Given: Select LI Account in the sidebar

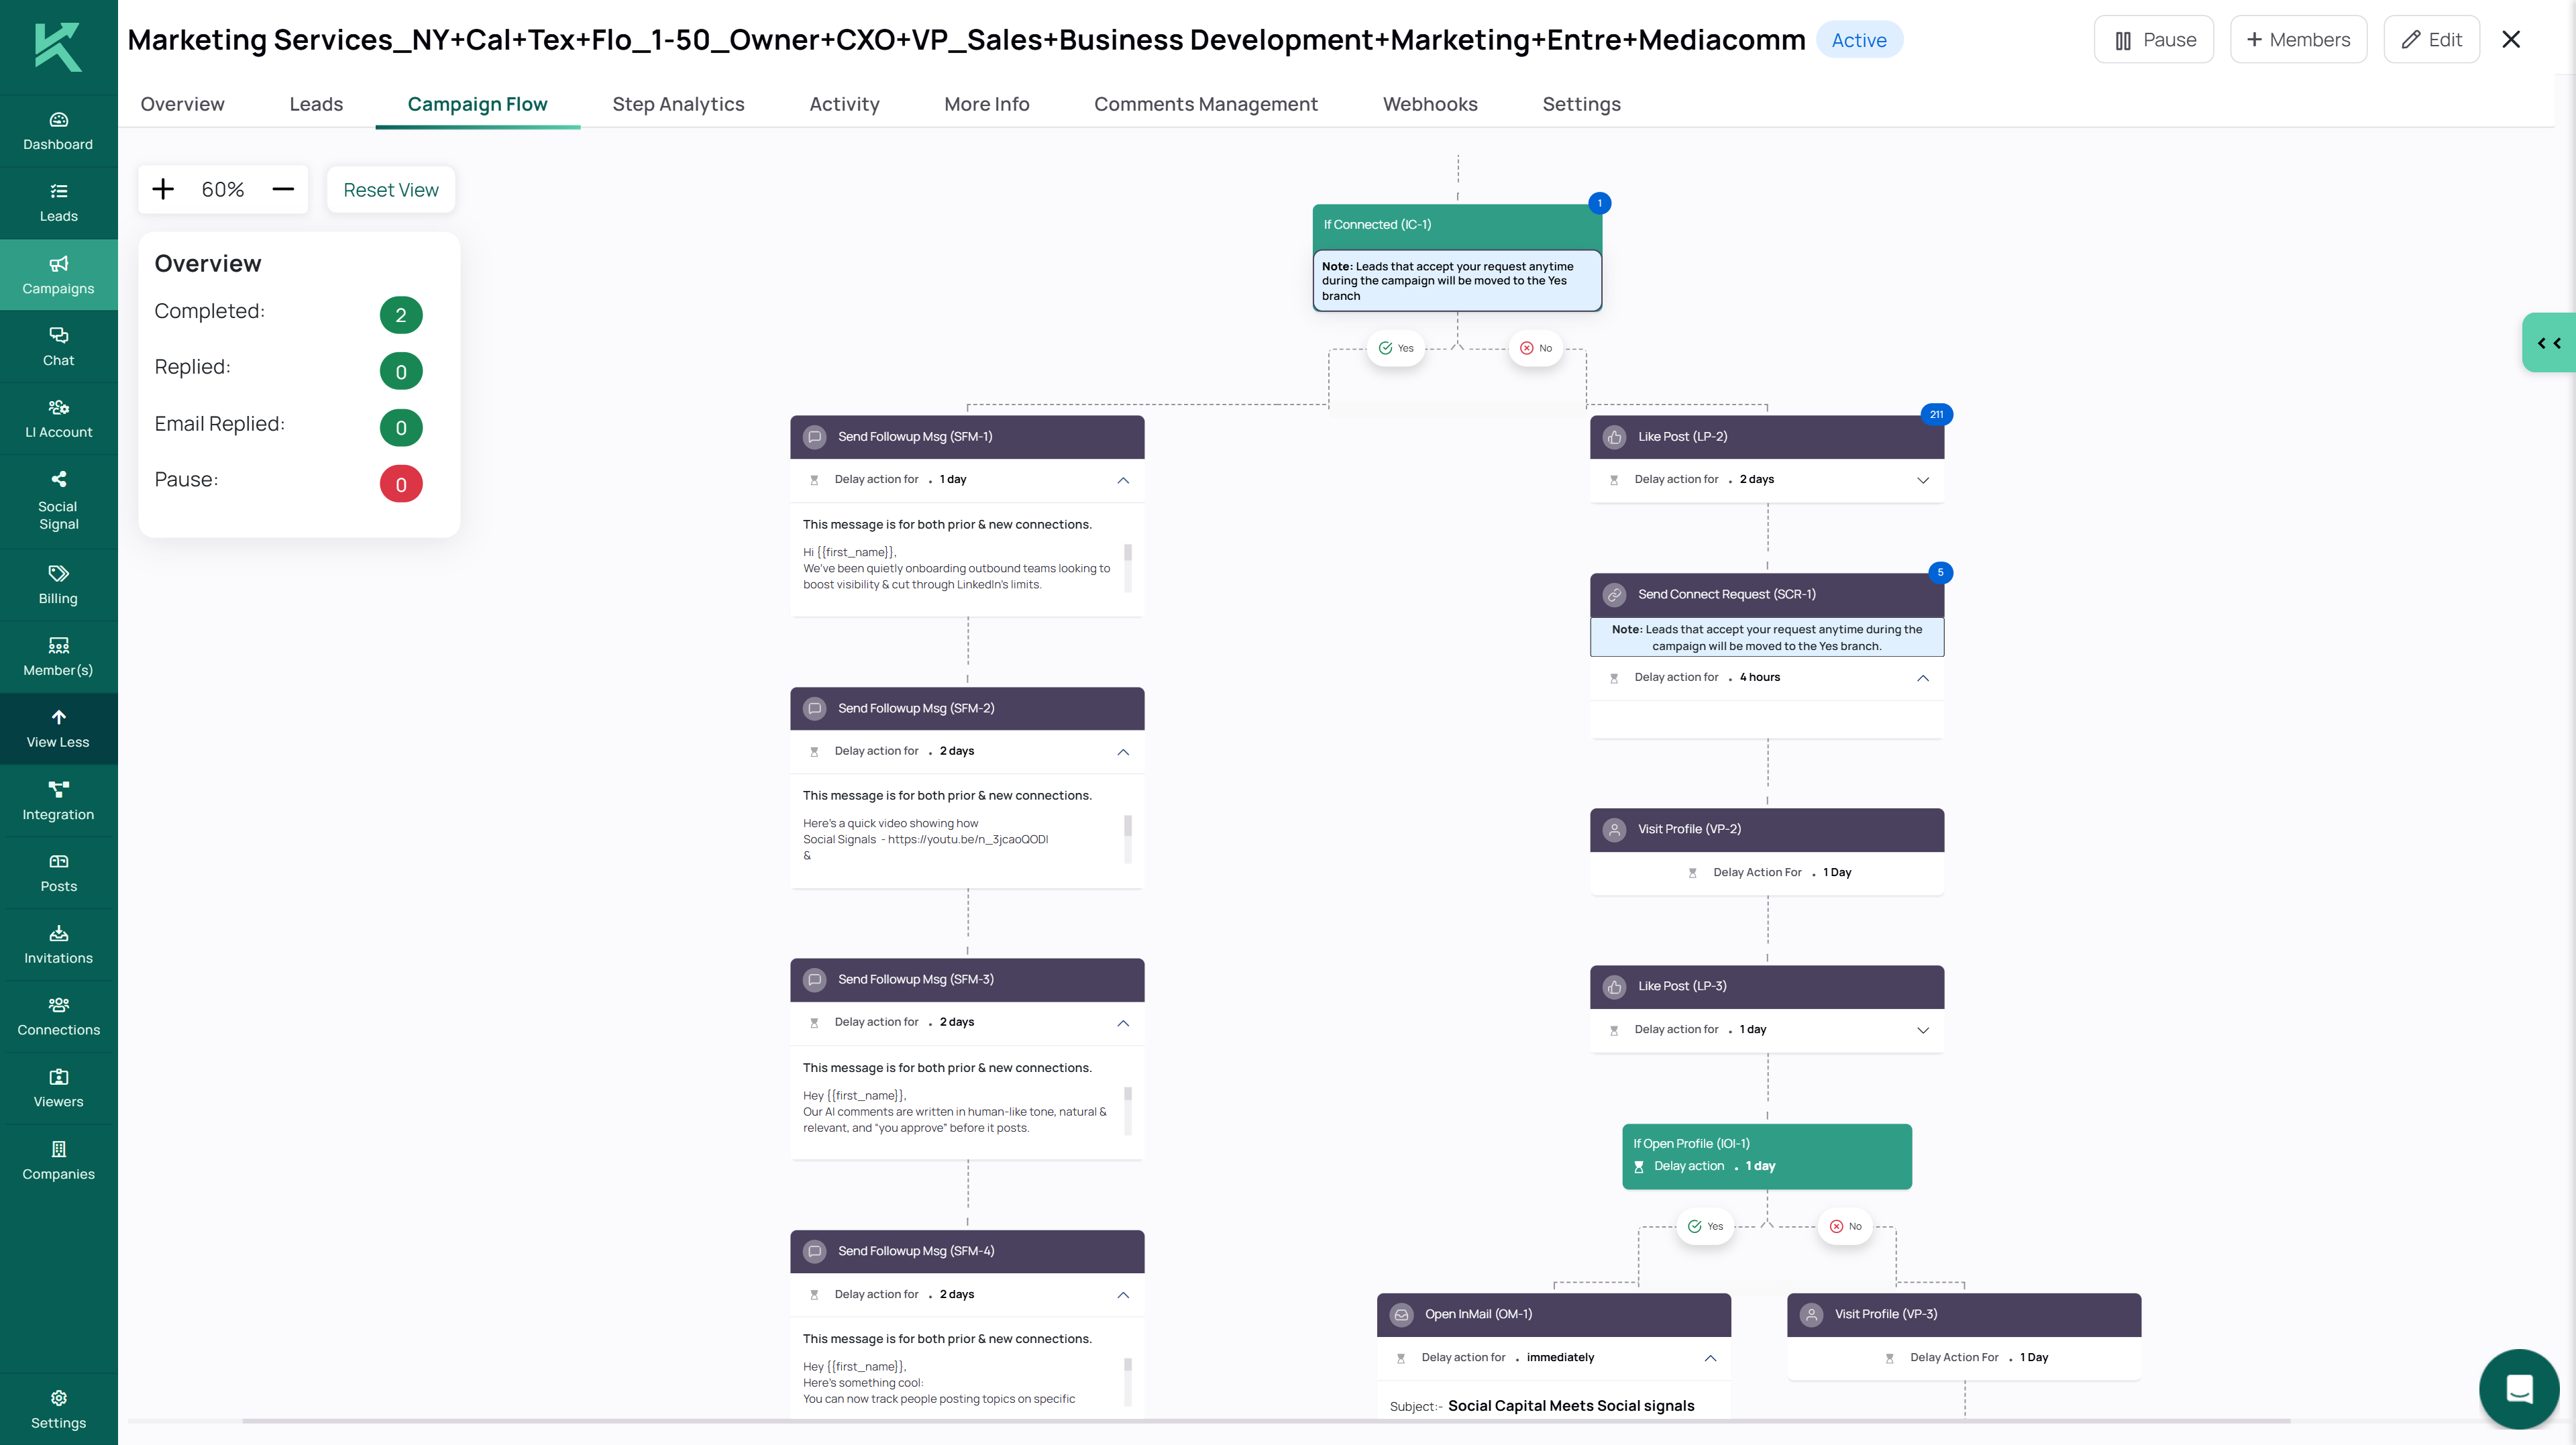Looking at the screenshot, I should tap(57, 417).
